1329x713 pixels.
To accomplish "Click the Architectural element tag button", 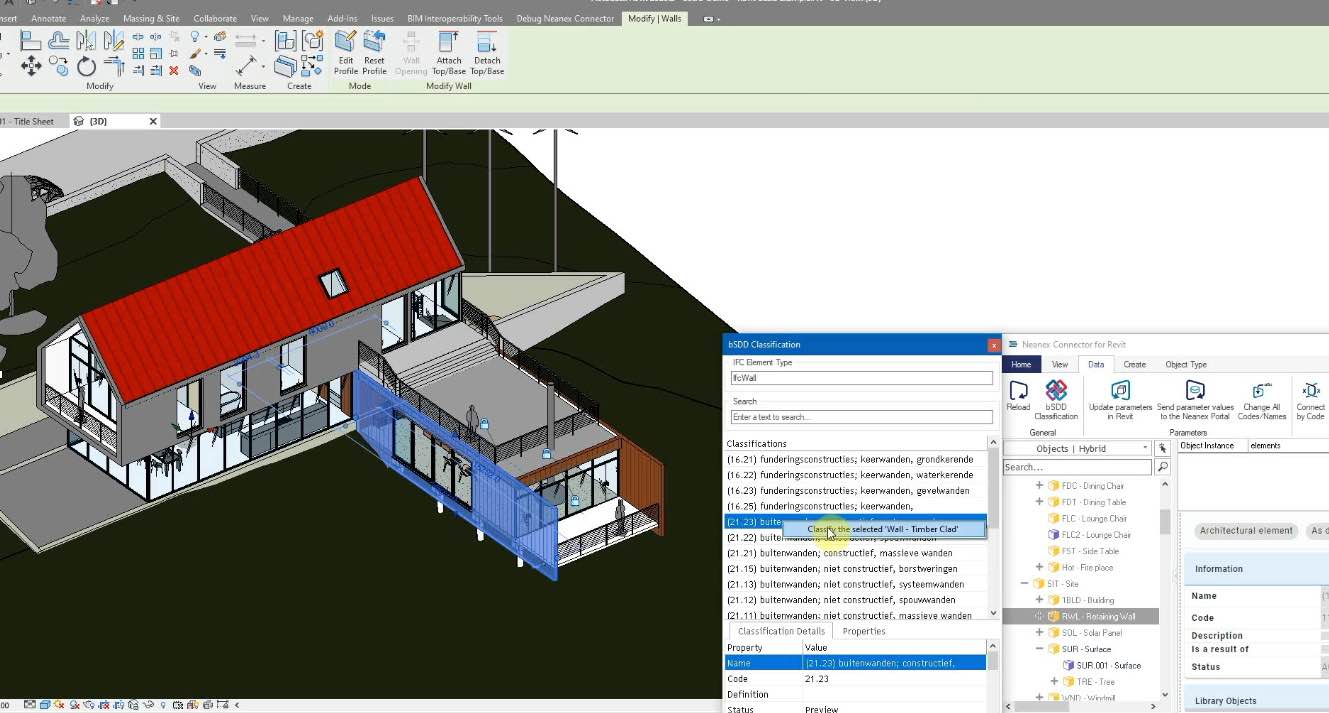I will (x=1246, y=531).
